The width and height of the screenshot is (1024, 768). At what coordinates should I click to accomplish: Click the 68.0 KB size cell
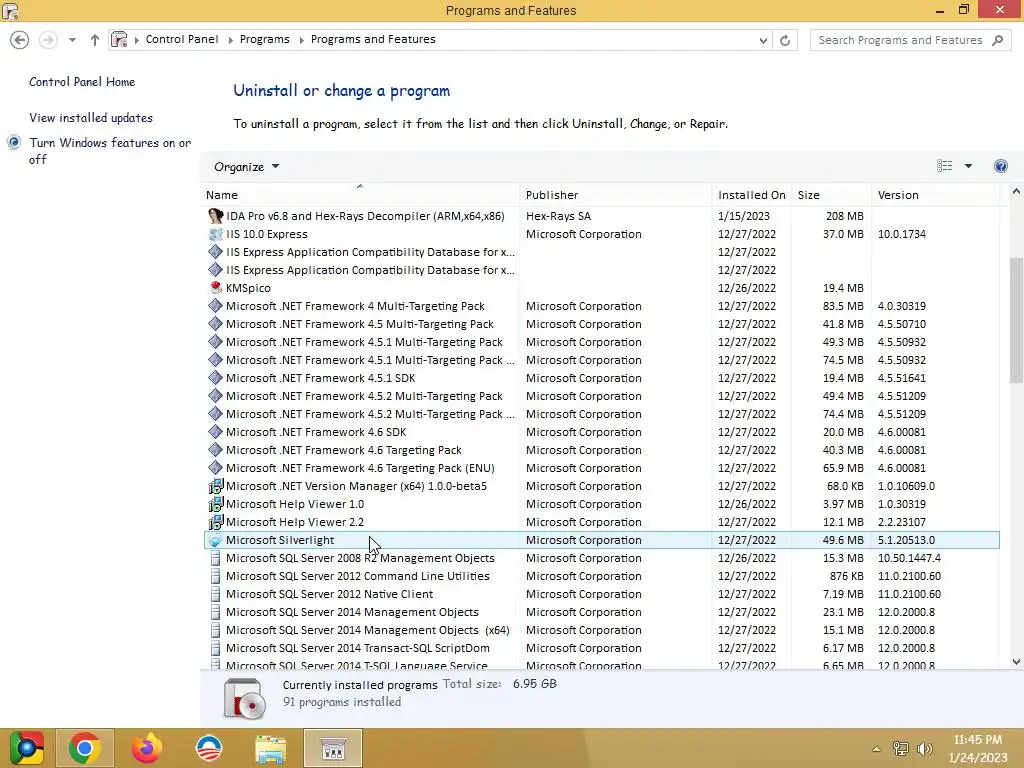[844, 486]
